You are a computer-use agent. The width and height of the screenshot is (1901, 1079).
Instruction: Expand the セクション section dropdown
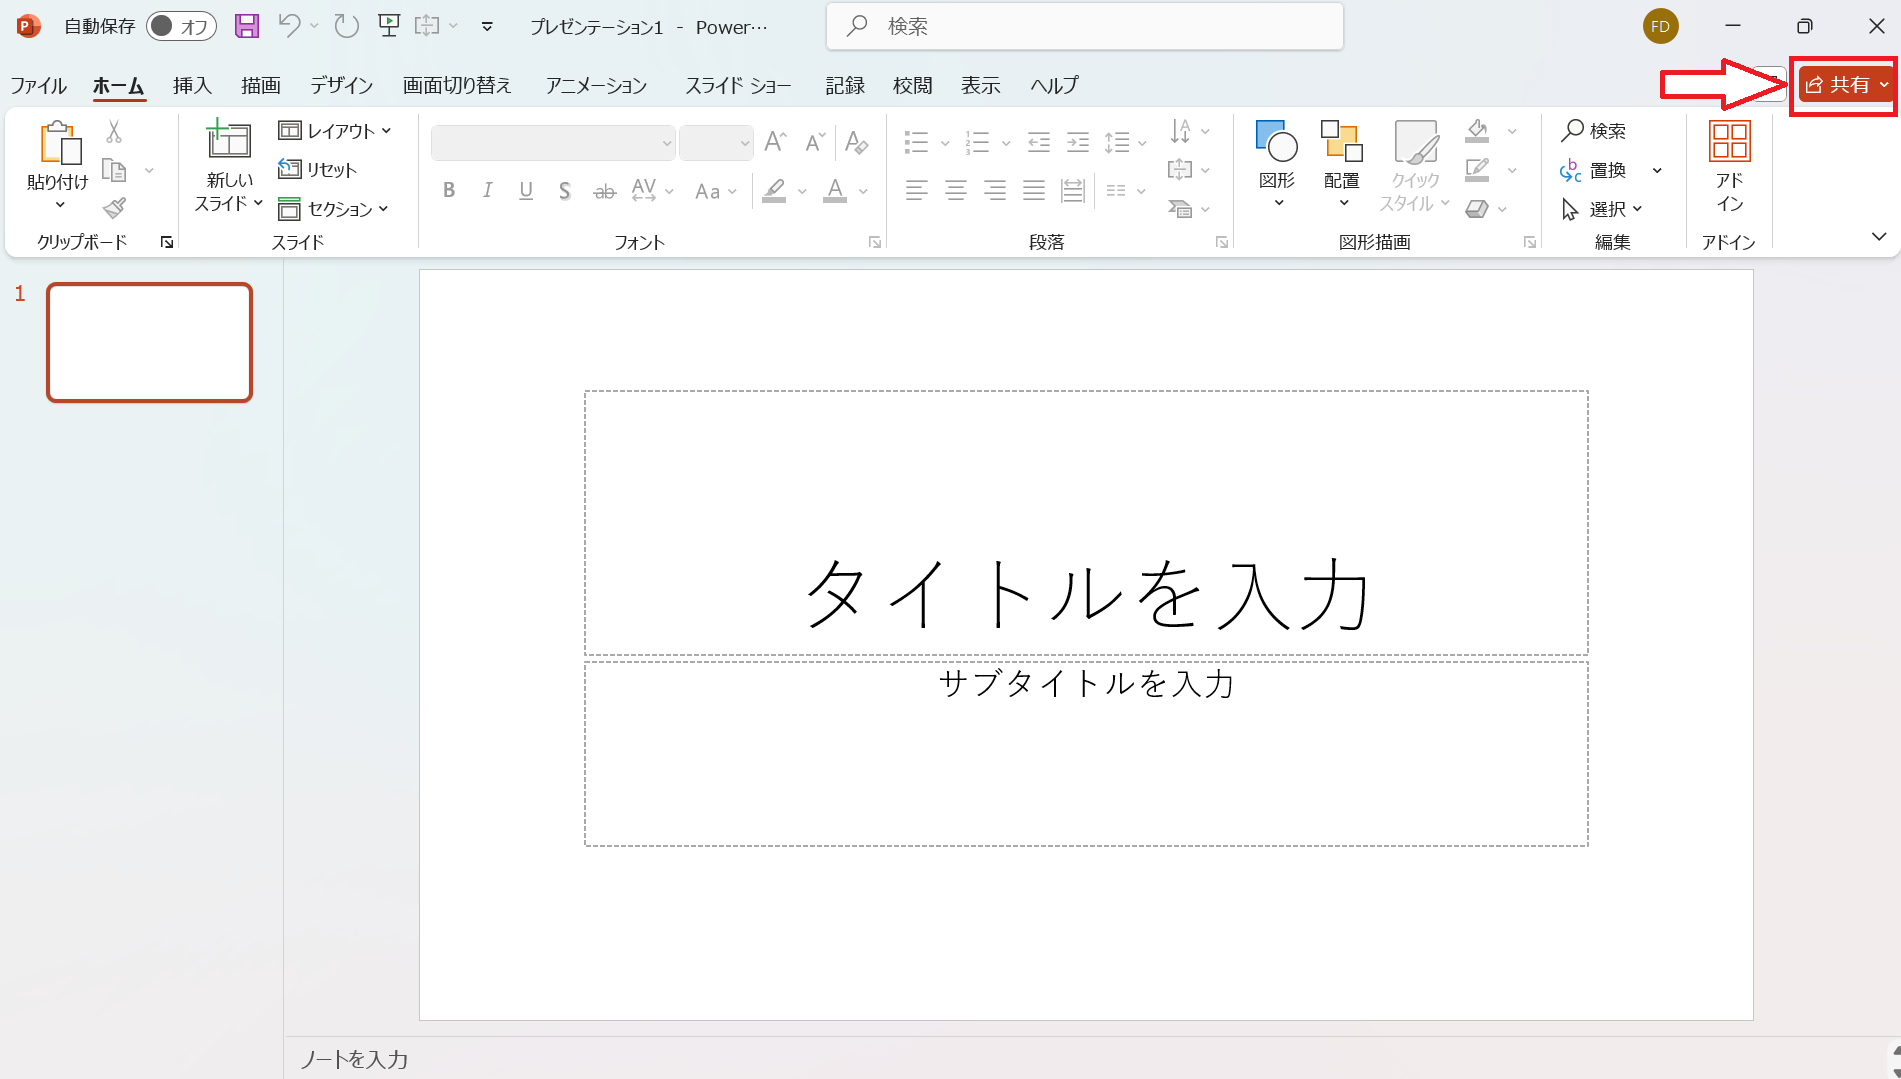(x=333, y=208)
